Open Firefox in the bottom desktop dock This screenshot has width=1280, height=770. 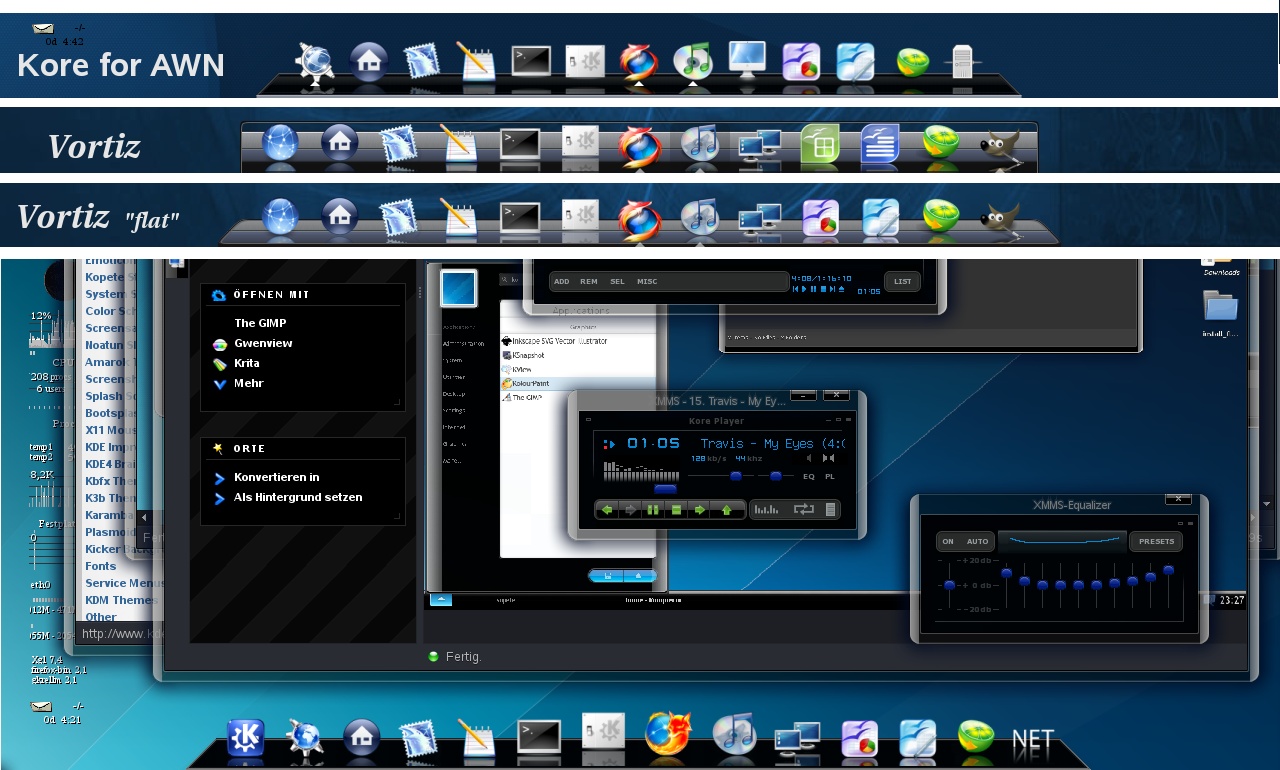[668, 735]
